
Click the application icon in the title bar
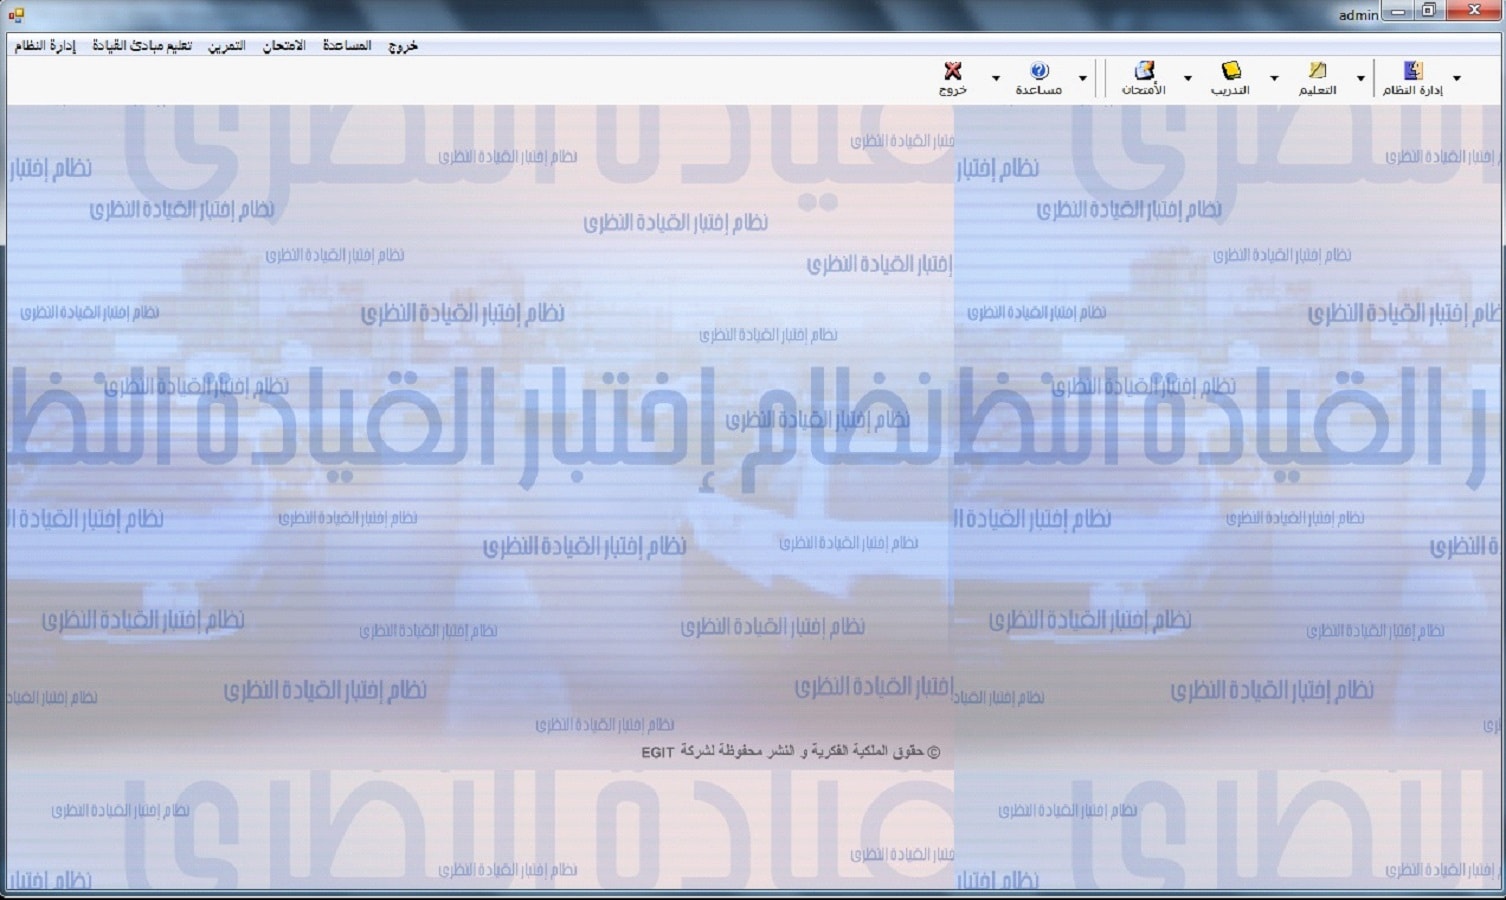pyautogui.click(x=16, y=14)
